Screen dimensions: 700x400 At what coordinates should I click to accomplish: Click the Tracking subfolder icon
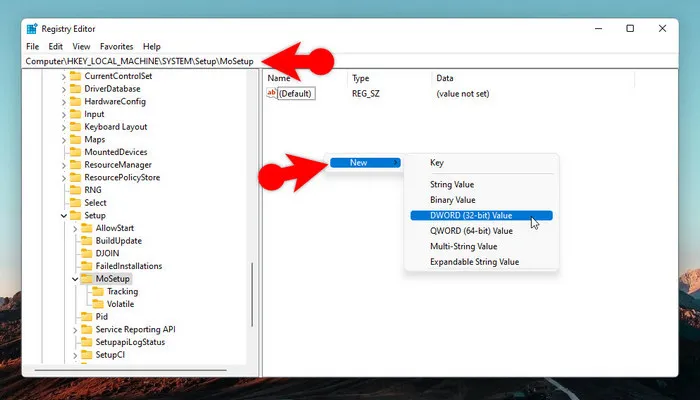pyautogui.click(x=98, y=291)
